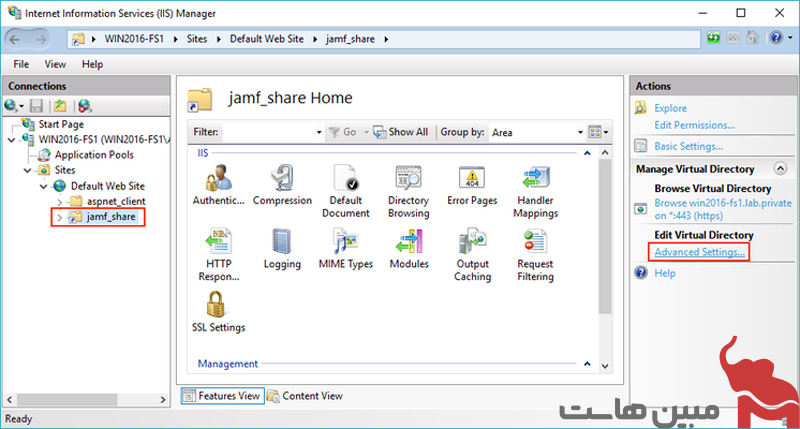Click the Forward navigation arrow

point(41,39)
